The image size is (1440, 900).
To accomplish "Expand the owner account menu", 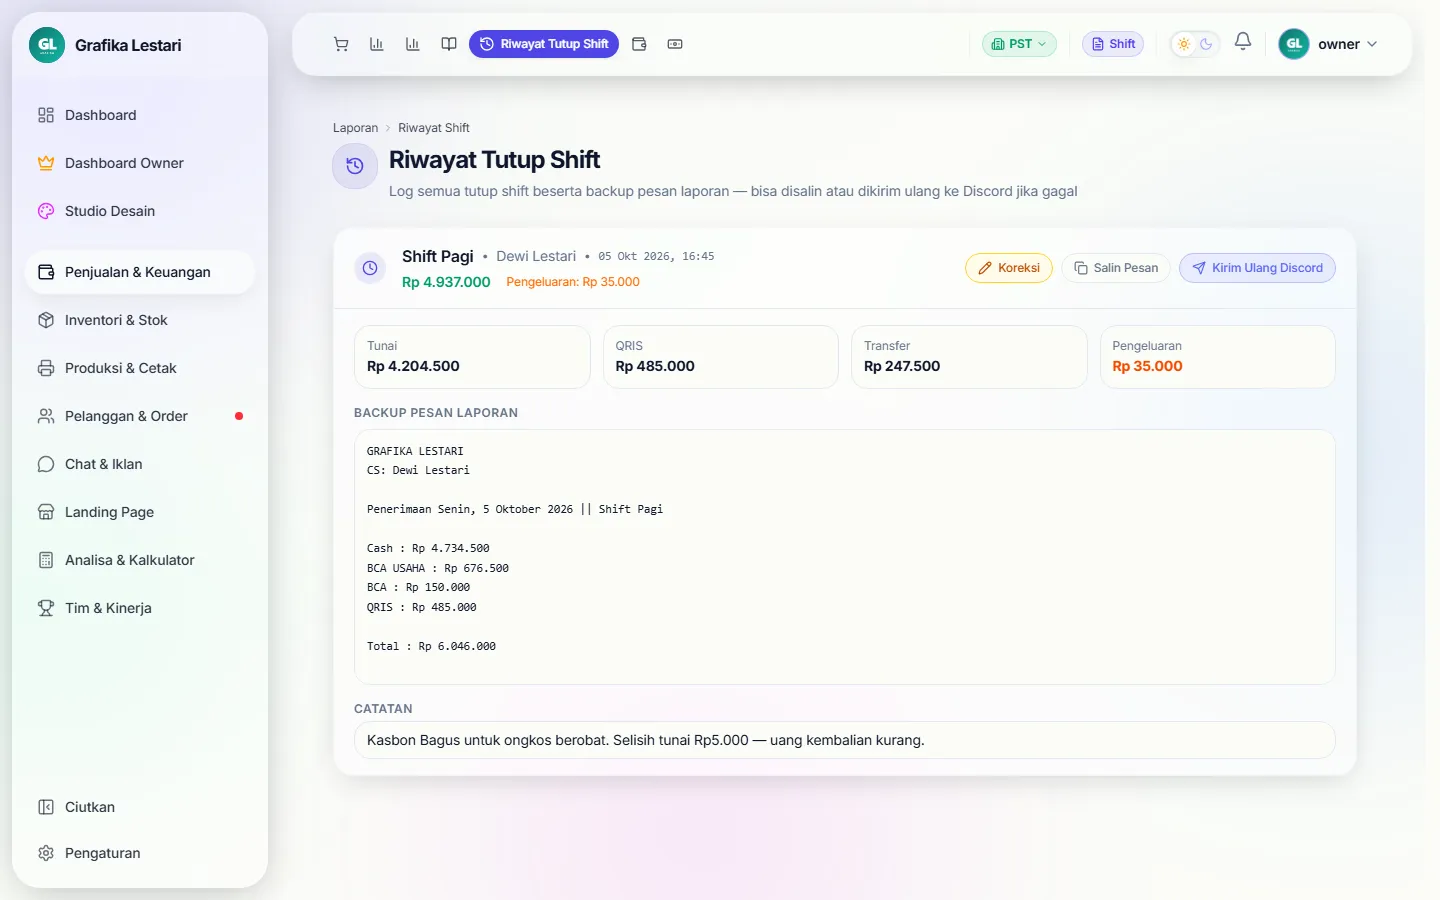I will click(x=1329, y=44).
